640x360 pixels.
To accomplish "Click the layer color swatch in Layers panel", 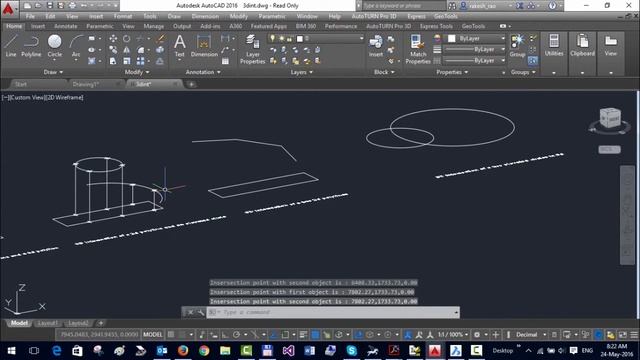I will [x=300, y=39].
